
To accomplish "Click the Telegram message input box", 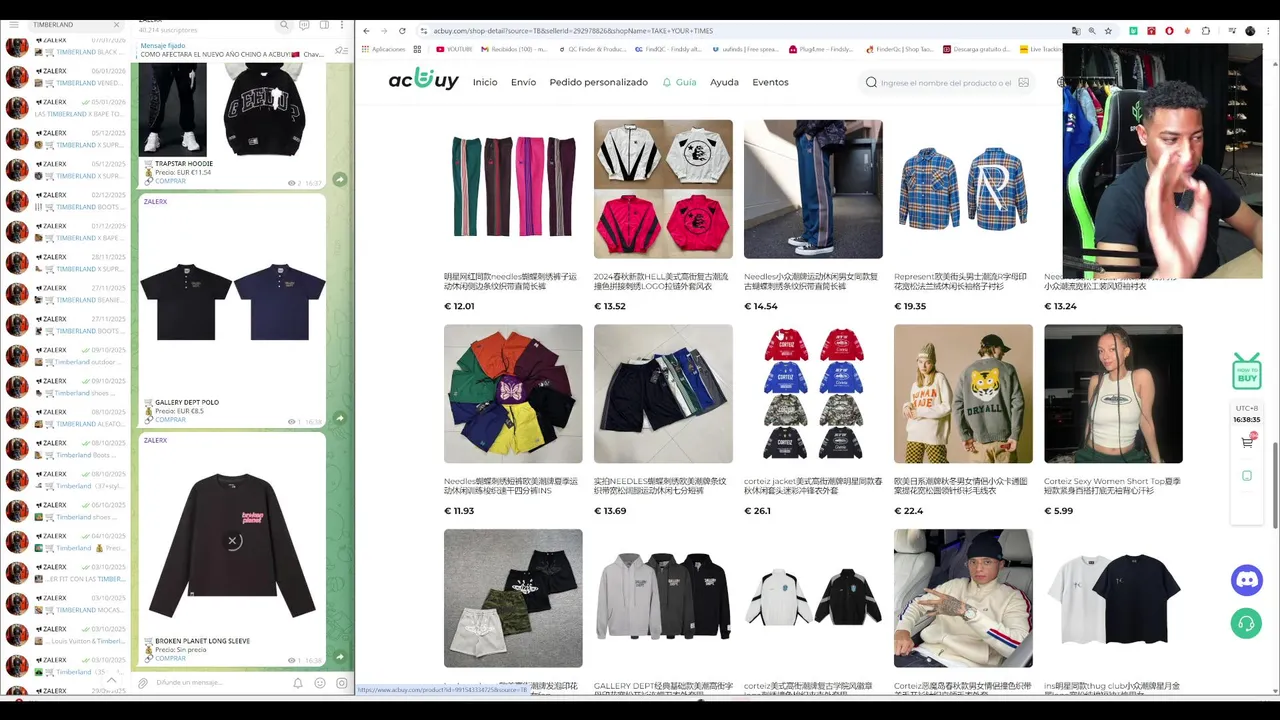I will [220, 683].
